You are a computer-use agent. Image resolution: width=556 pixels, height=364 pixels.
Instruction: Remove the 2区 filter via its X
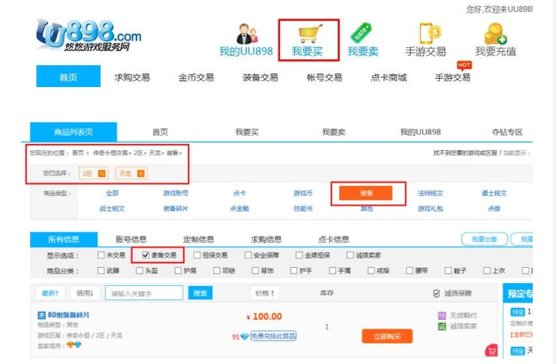tap(102, 173)
